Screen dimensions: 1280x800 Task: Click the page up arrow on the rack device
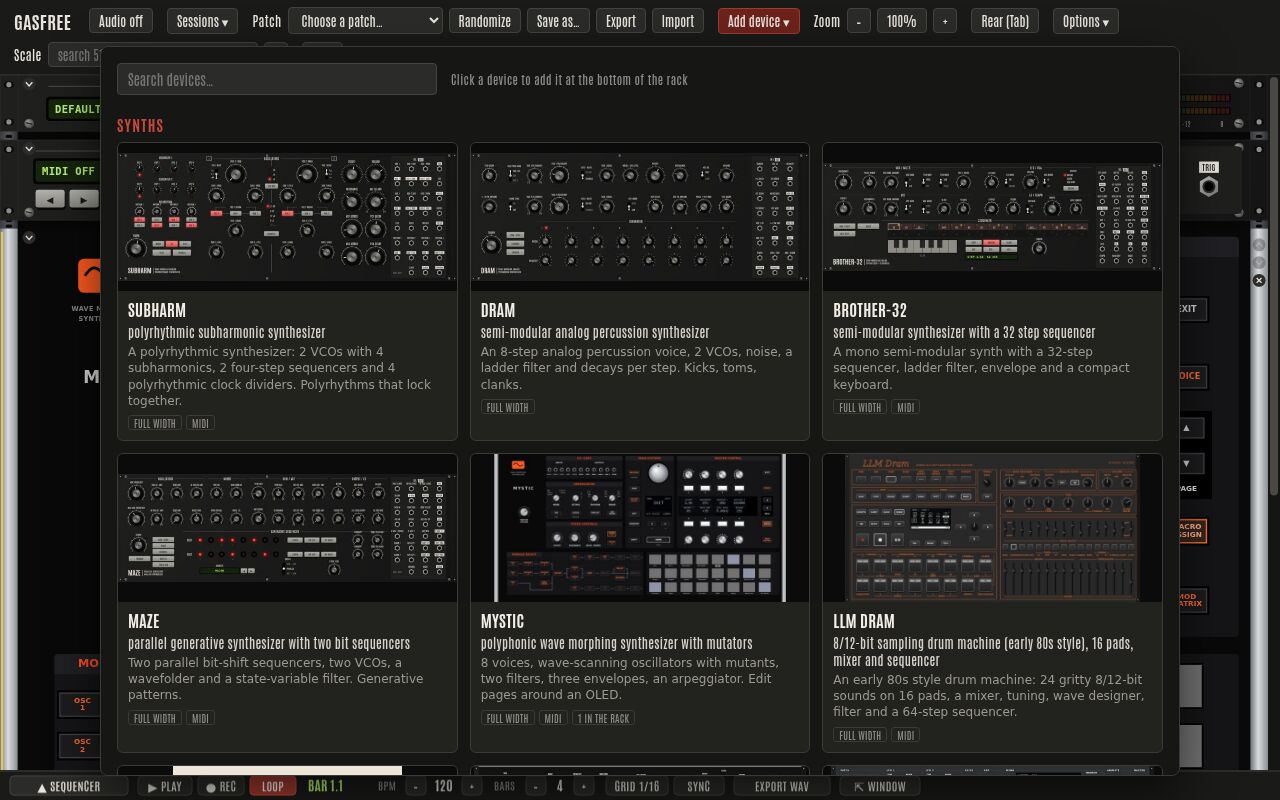coord(1187,428)
